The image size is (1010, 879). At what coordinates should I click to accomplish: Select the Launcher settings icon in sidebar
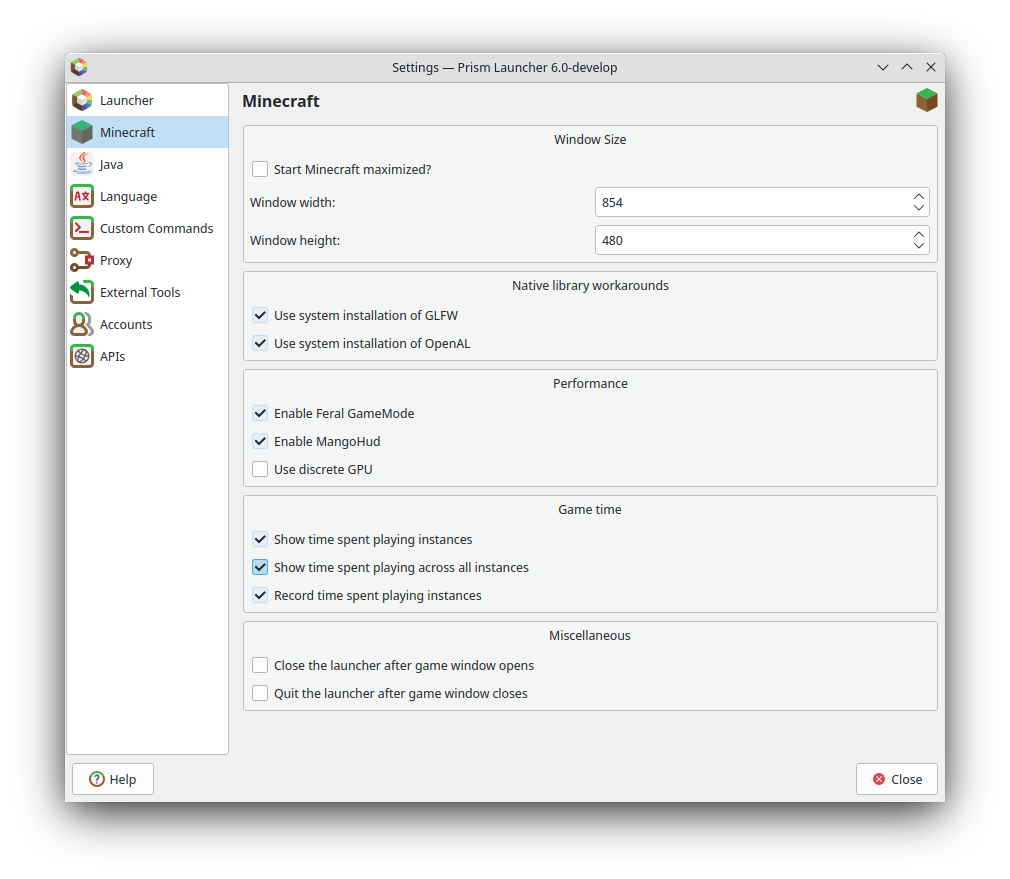[x=82, y=100]
